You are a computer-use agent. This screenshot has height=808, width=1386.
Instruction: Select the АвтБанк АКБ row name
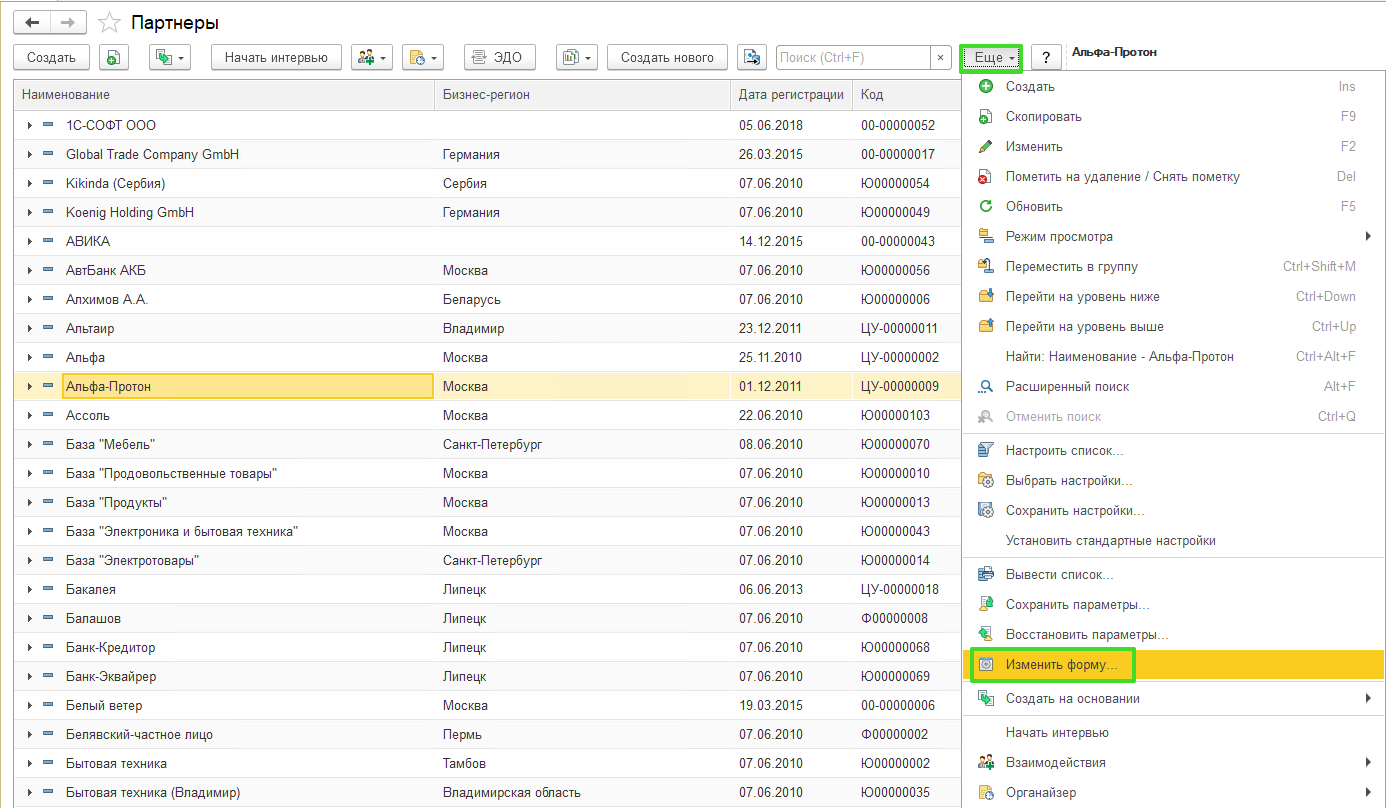[105, 271]
